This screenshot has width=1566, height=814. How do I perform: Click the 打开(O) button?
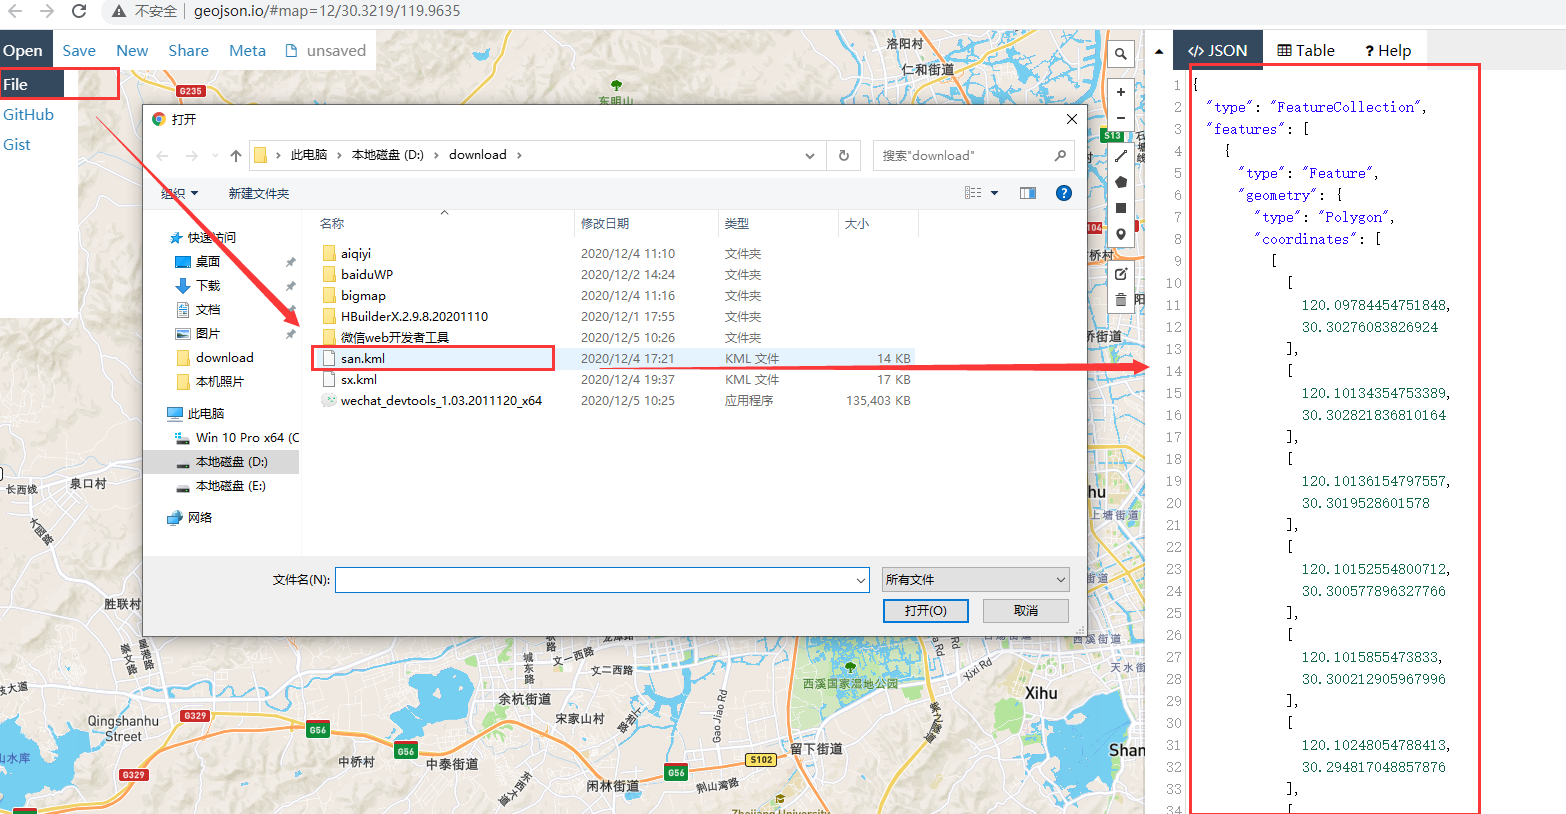[x=926, y=610]
